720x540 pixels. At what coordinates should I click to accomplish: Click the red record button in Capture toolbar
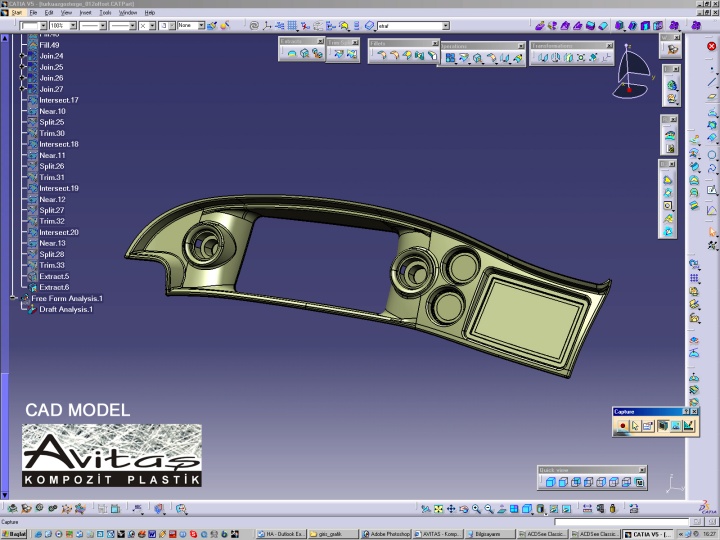coord(622,425)
